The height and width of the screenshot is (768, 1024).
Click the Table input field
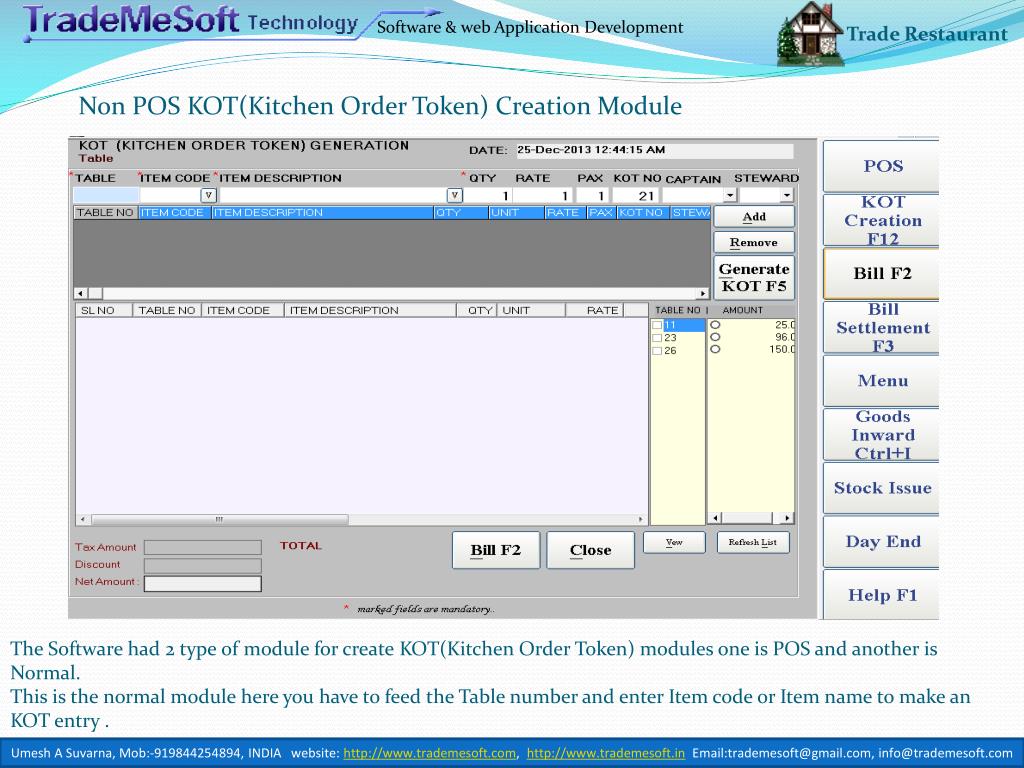point(106,195)
